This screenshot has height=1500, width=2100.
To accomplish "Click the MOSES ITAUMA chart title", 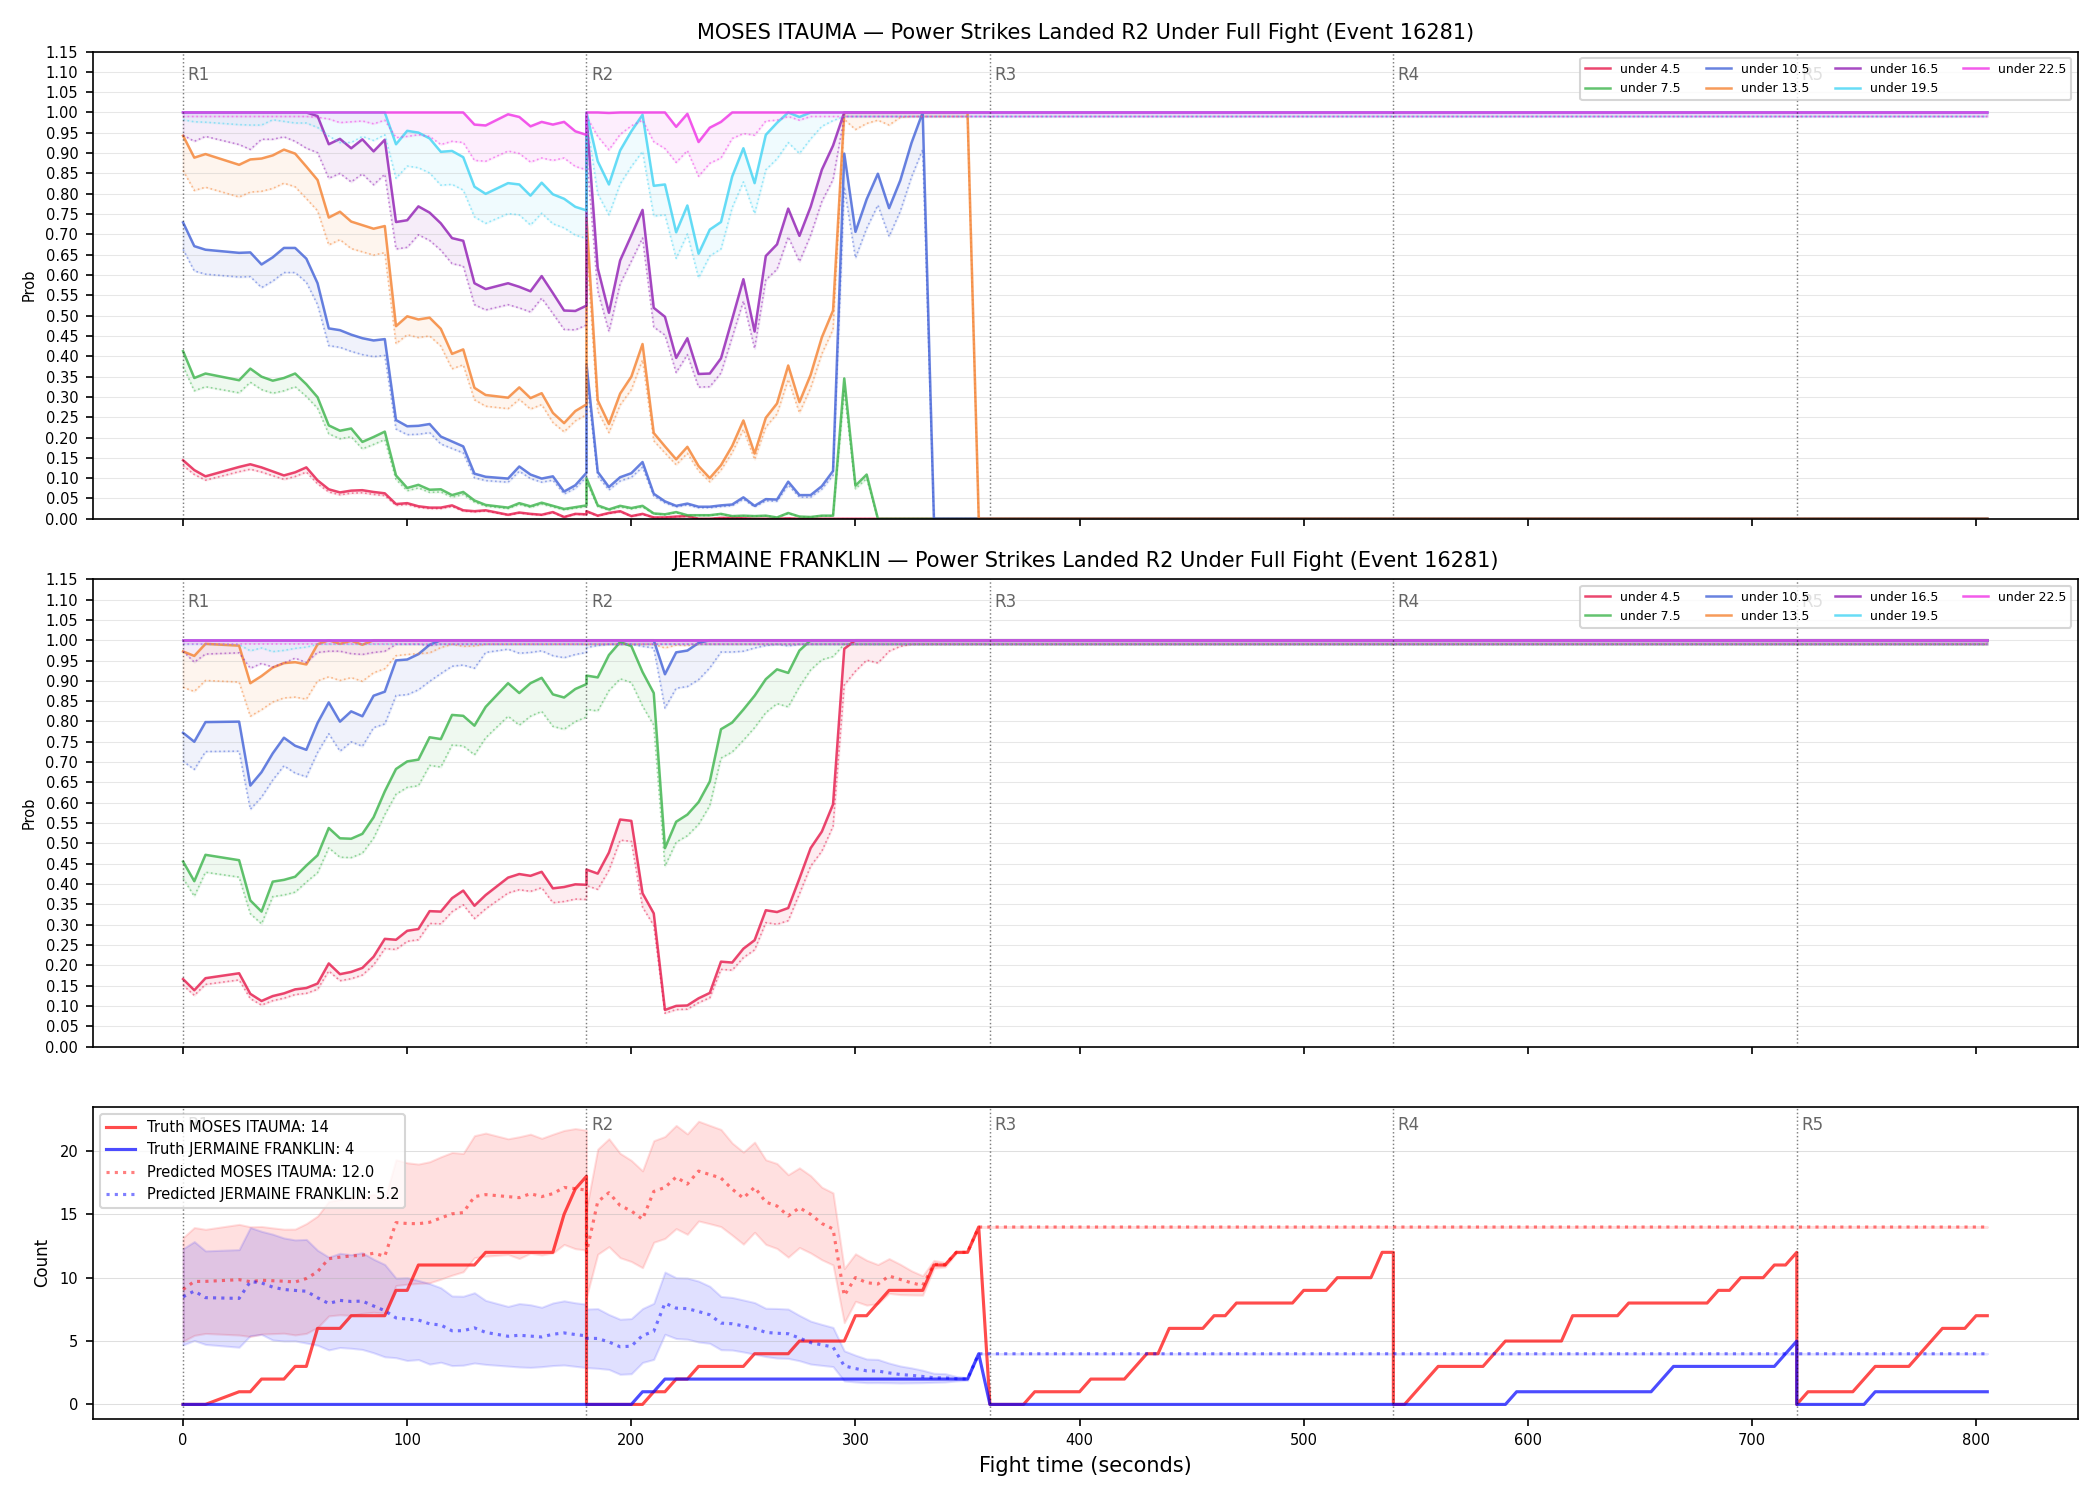I will pyautogui.click(x=1085, y=32).
